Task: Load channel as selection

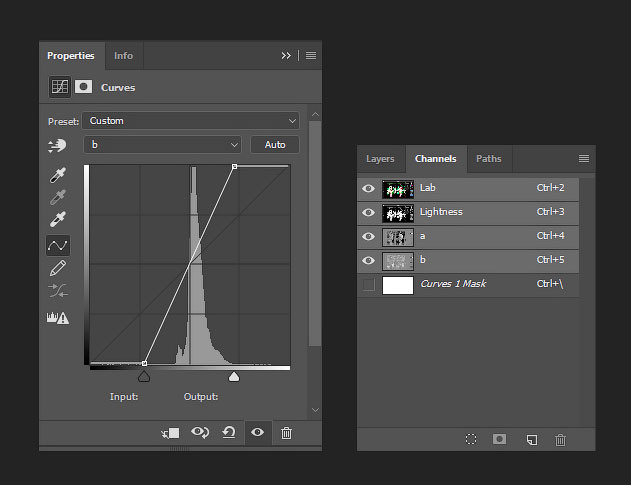Action: 471,439
